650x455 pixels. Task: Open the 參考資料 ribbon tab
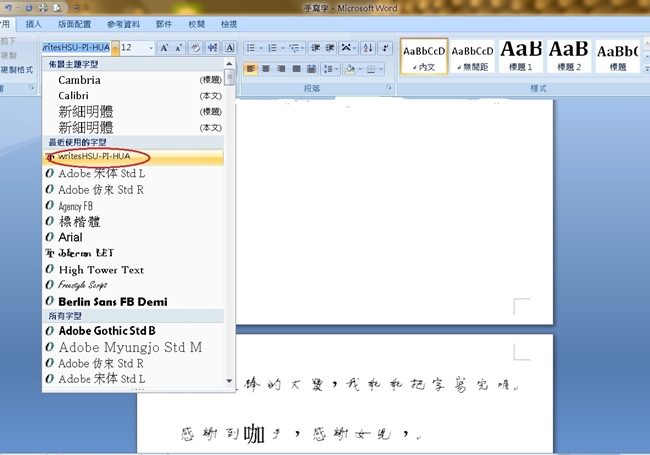click(x=123, y=24)
